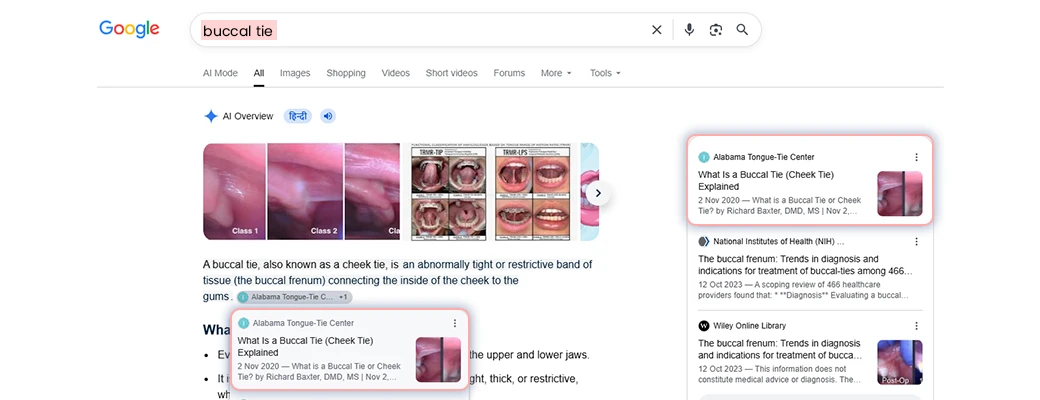Image resolution: width=1040 pixels, height=400 pixels.
Task: Switch to the Videos tab
Action: 395,73
